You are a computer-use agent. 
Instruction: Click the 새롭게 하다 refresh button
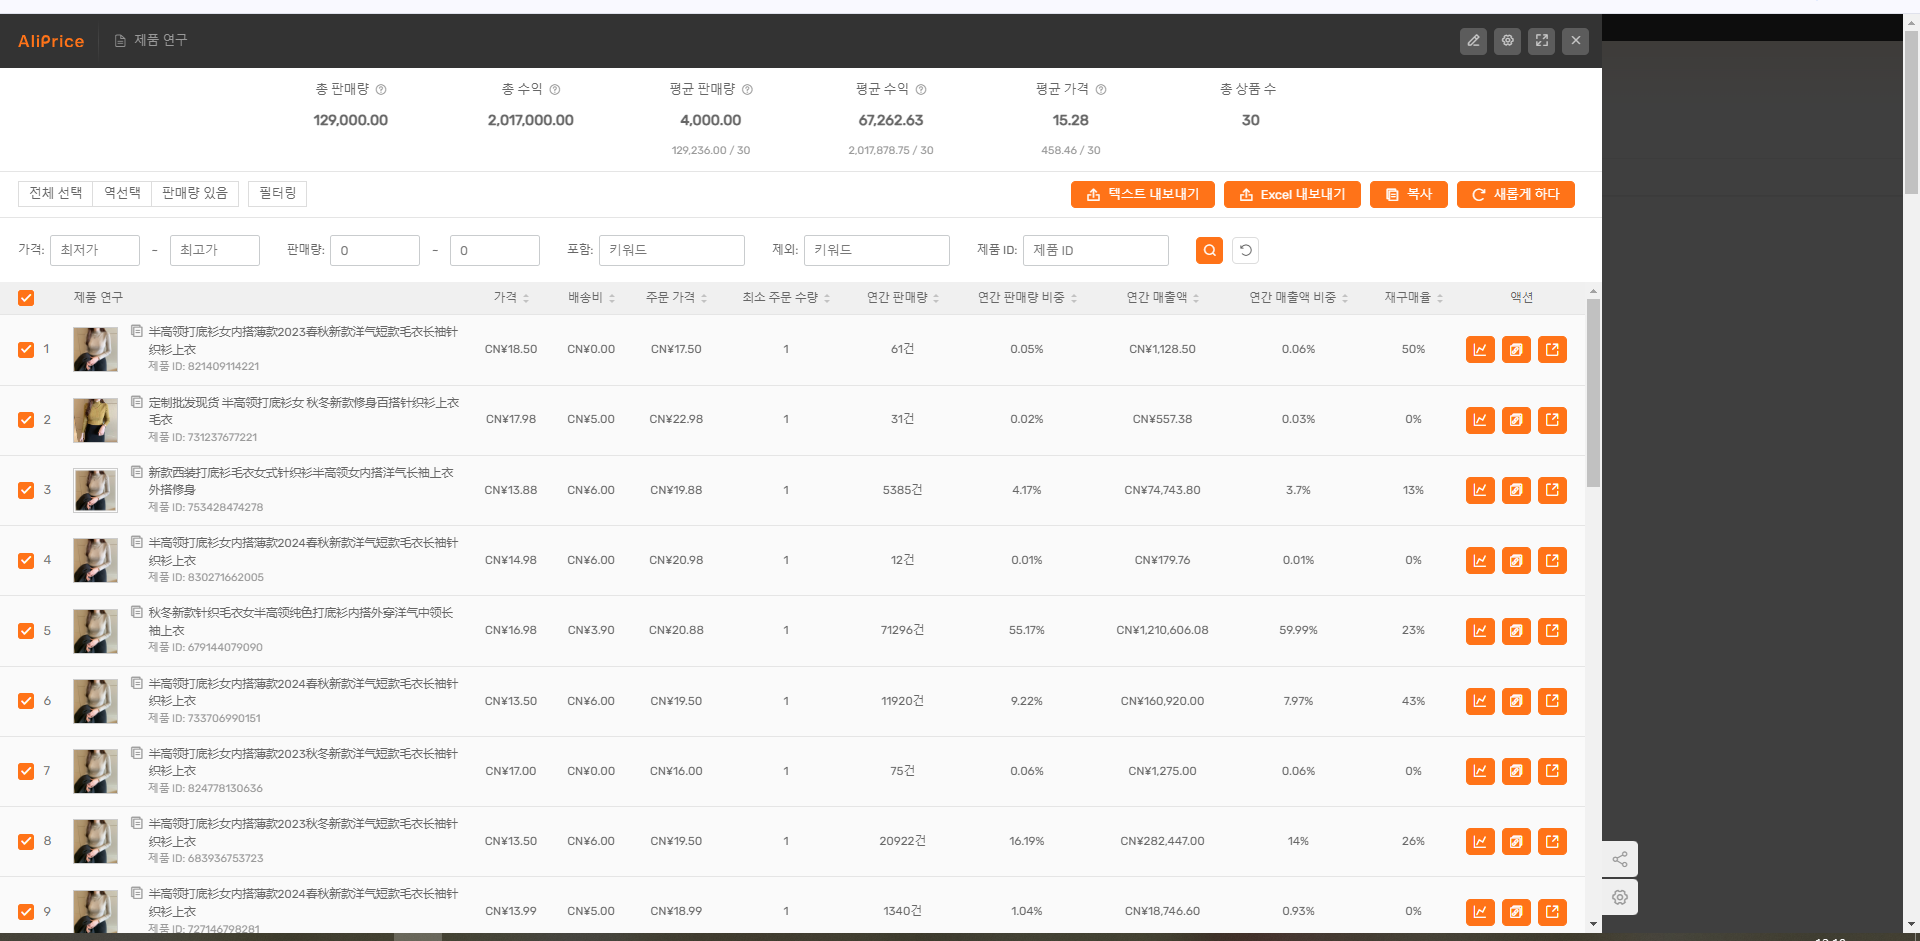pyautogui.click(x=1515, y=194)
